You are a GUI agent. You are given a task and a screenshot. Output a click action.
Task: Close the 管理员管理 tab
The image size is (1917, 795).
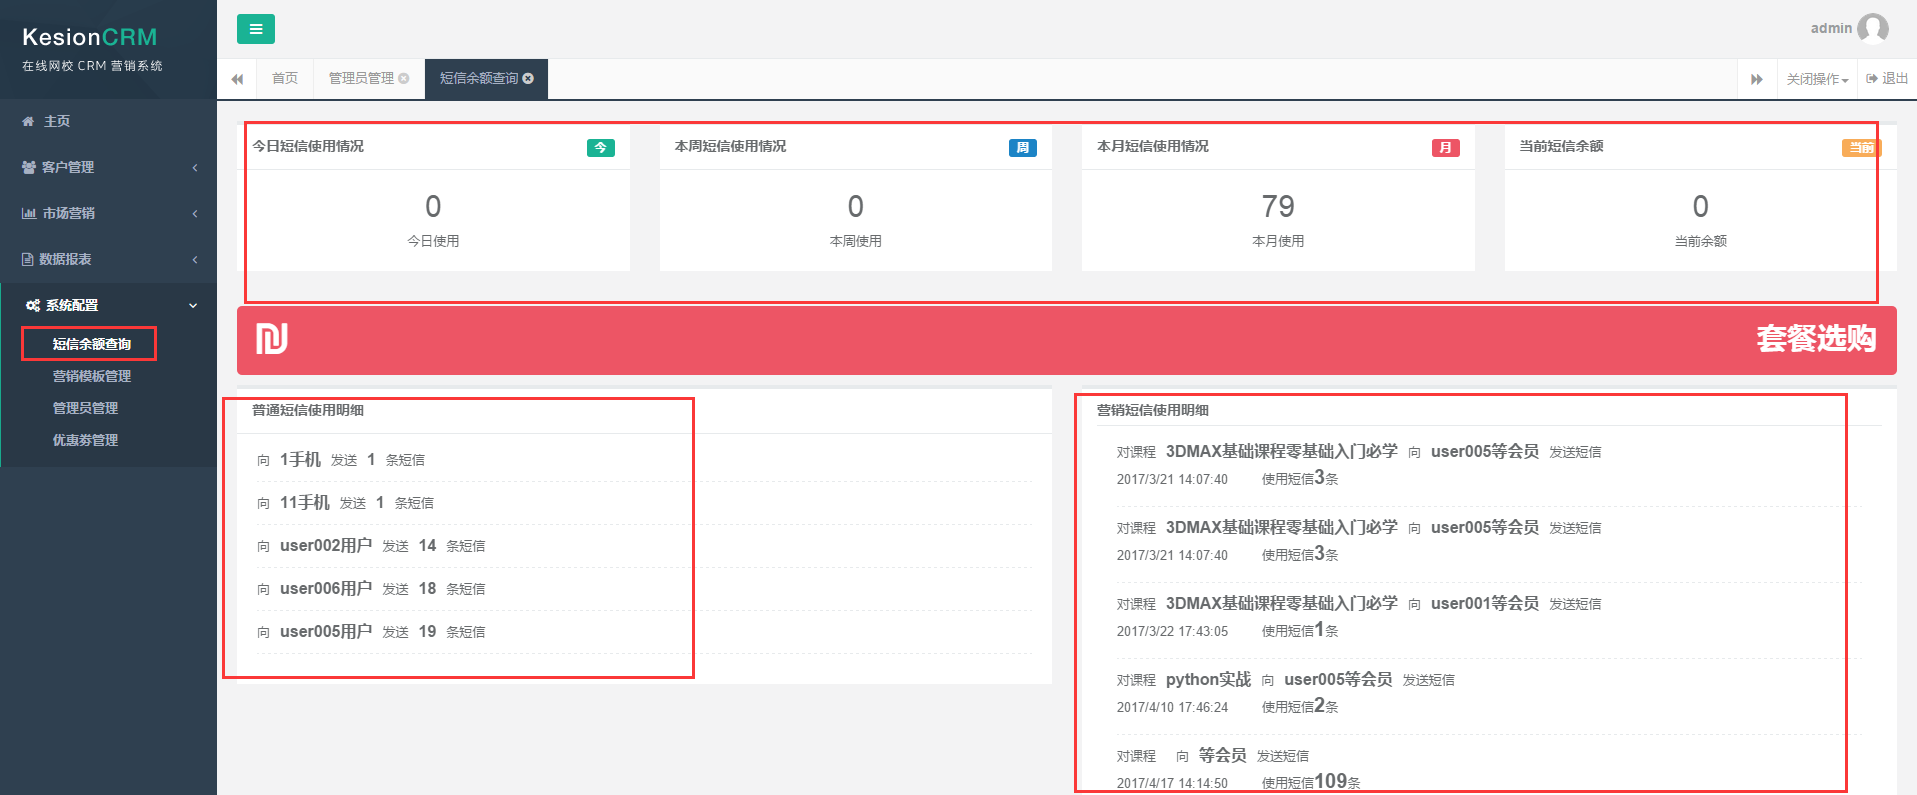tap(404, 78)
